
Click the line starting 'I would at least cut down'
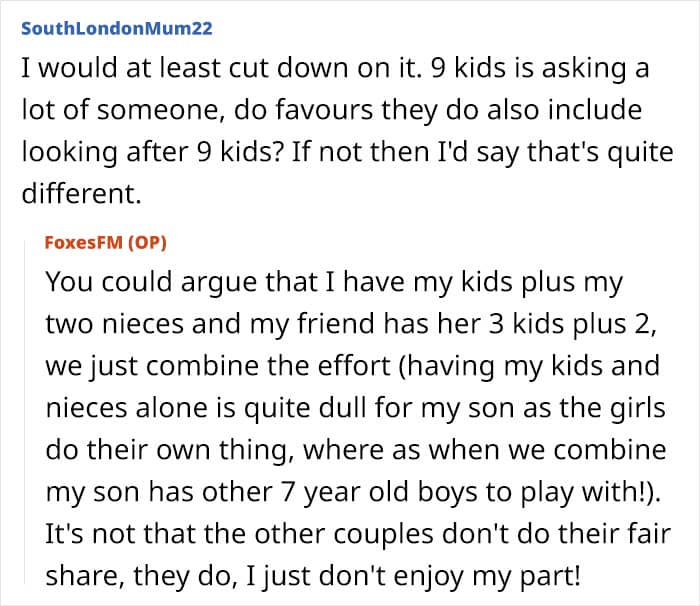(335, 68)
